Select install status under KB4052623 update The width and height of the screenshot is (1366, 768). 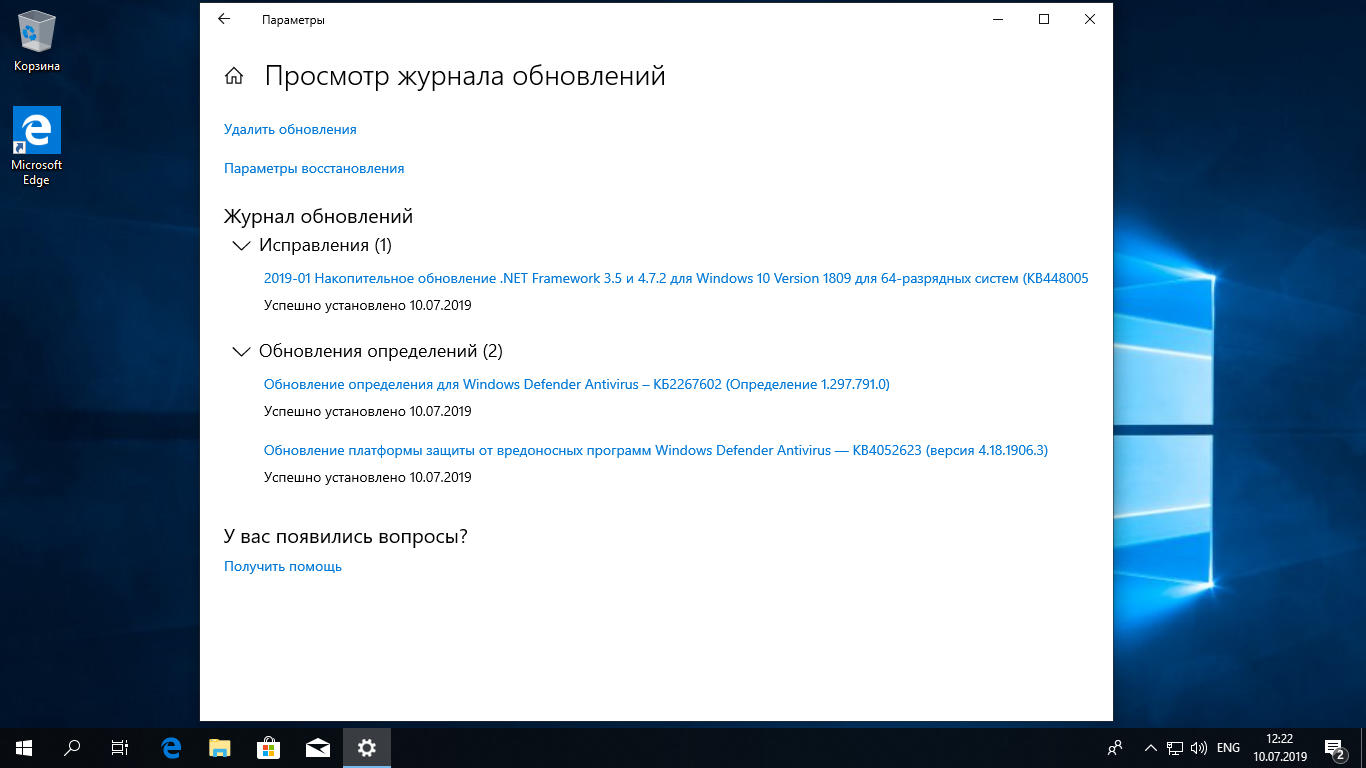pyautogui.click(x=367, y=477)
